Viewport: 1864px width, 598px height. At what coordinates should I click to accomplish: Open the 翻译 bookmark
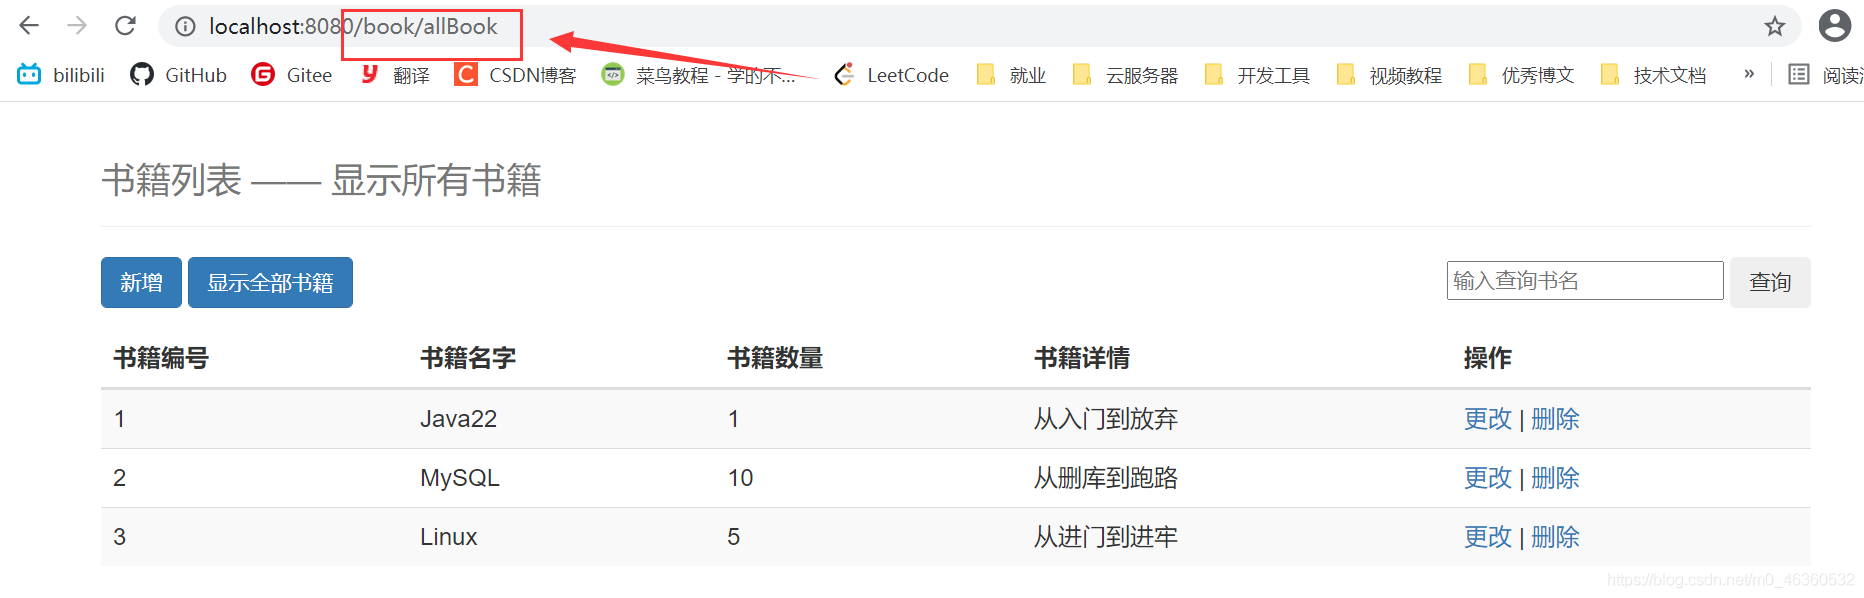[394, 75]
